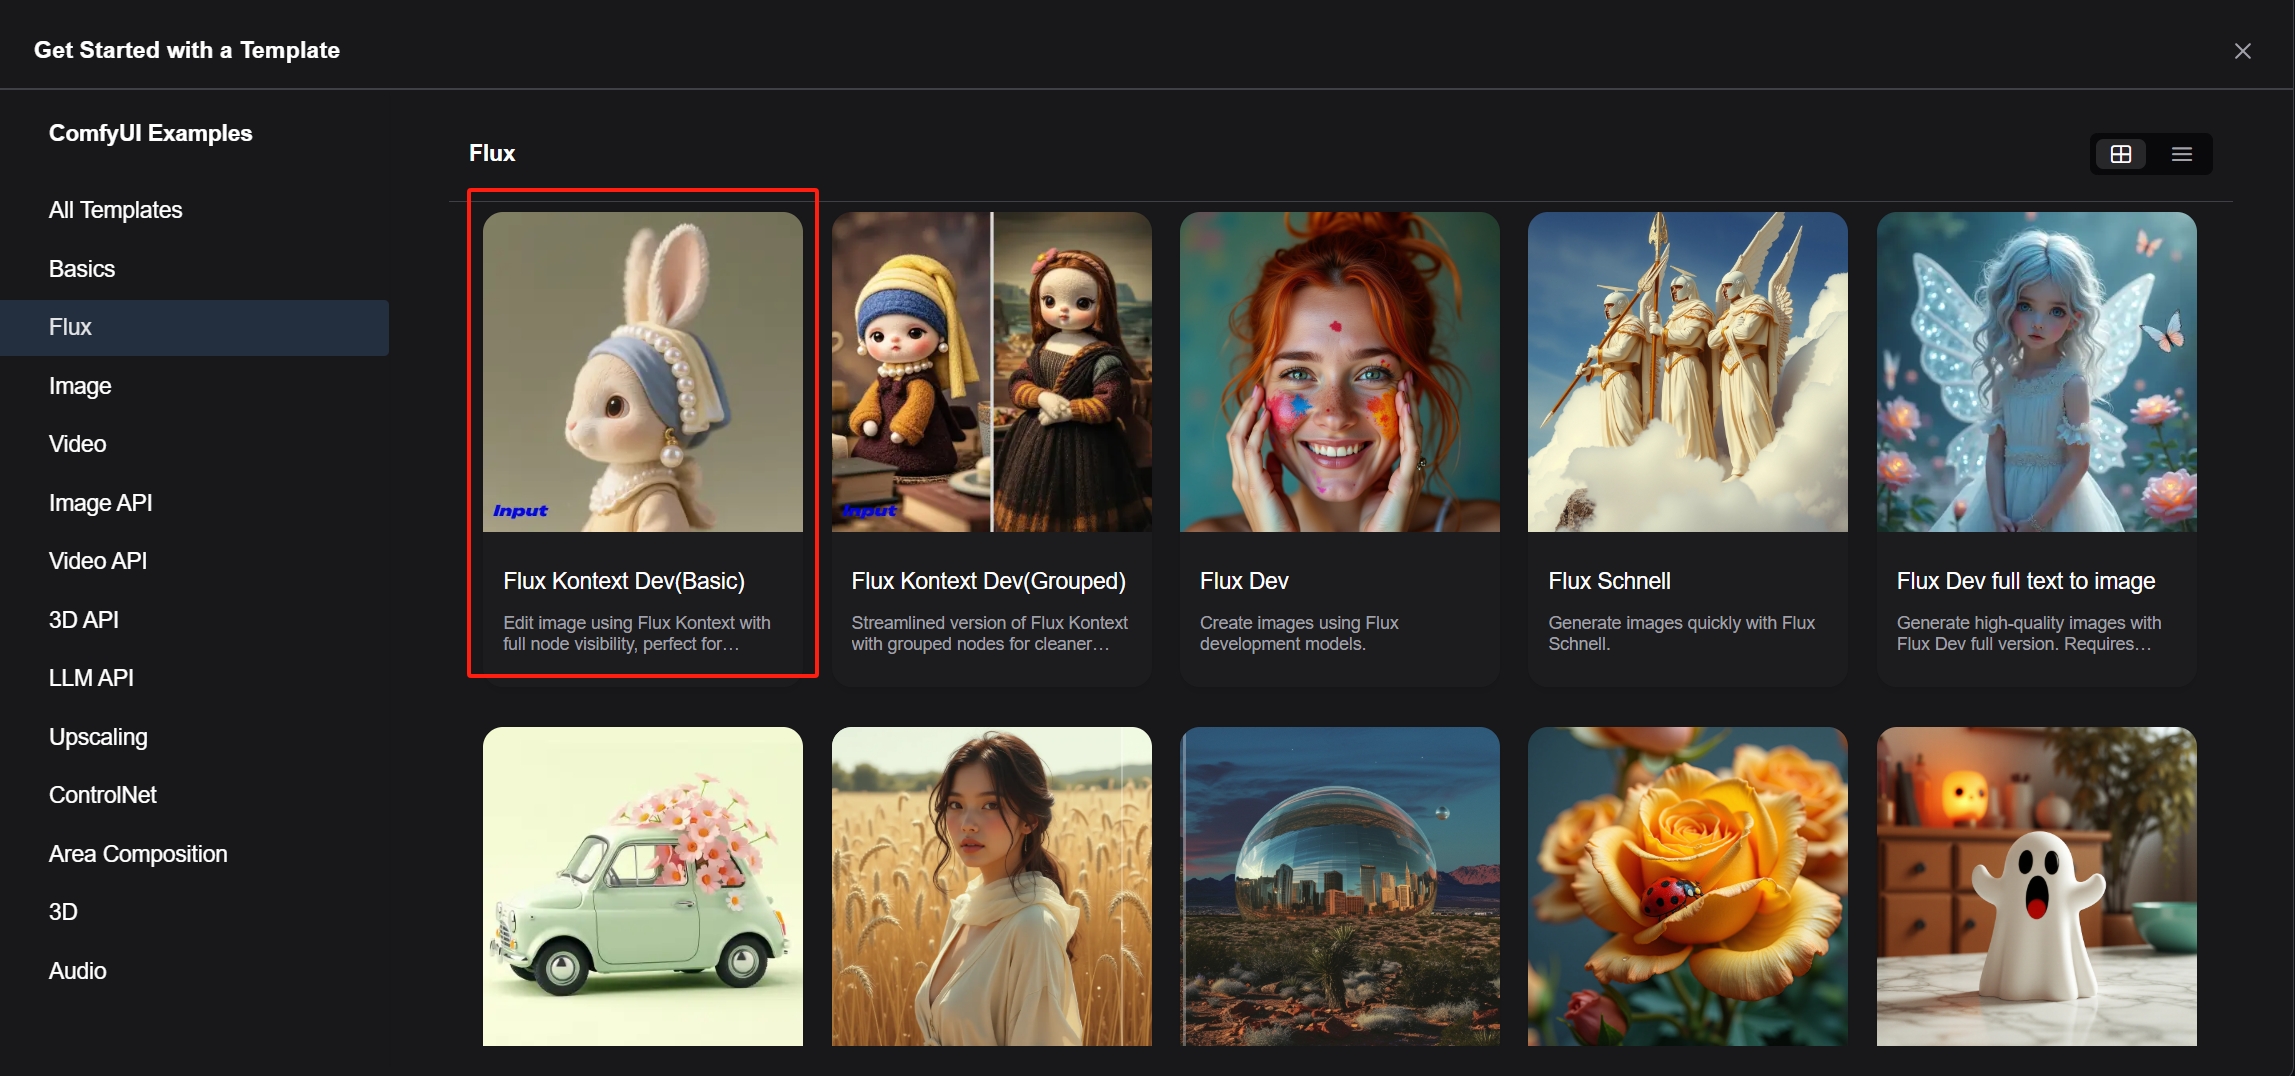Select the 3D category

194,912
